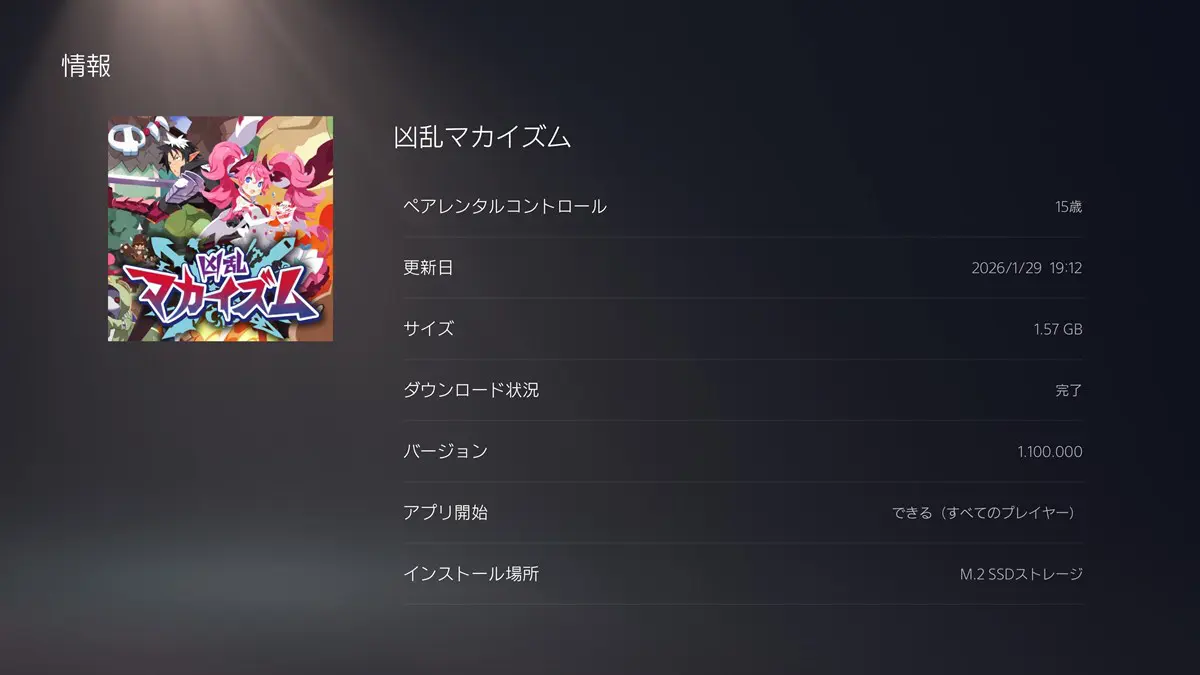
Task: Select the インストール場所 row
Action: tap(743, 574)
